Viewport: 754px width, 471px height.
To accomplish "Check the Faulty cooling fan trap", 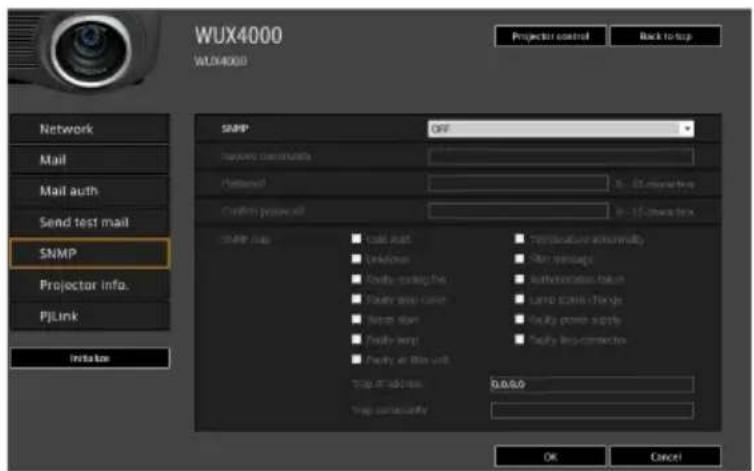I will click(356, 279).
